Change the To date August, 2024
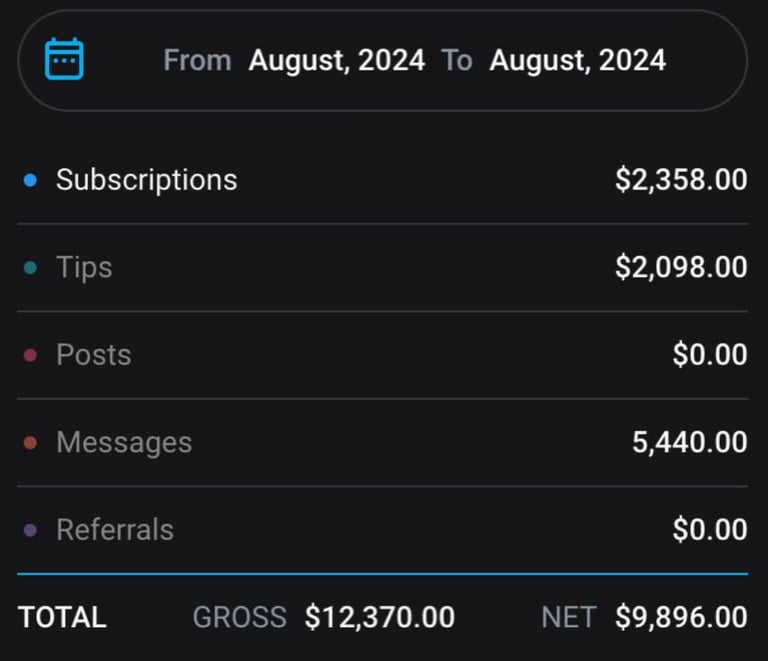Viewport: 768px width, 661px height. coord(577,61)
